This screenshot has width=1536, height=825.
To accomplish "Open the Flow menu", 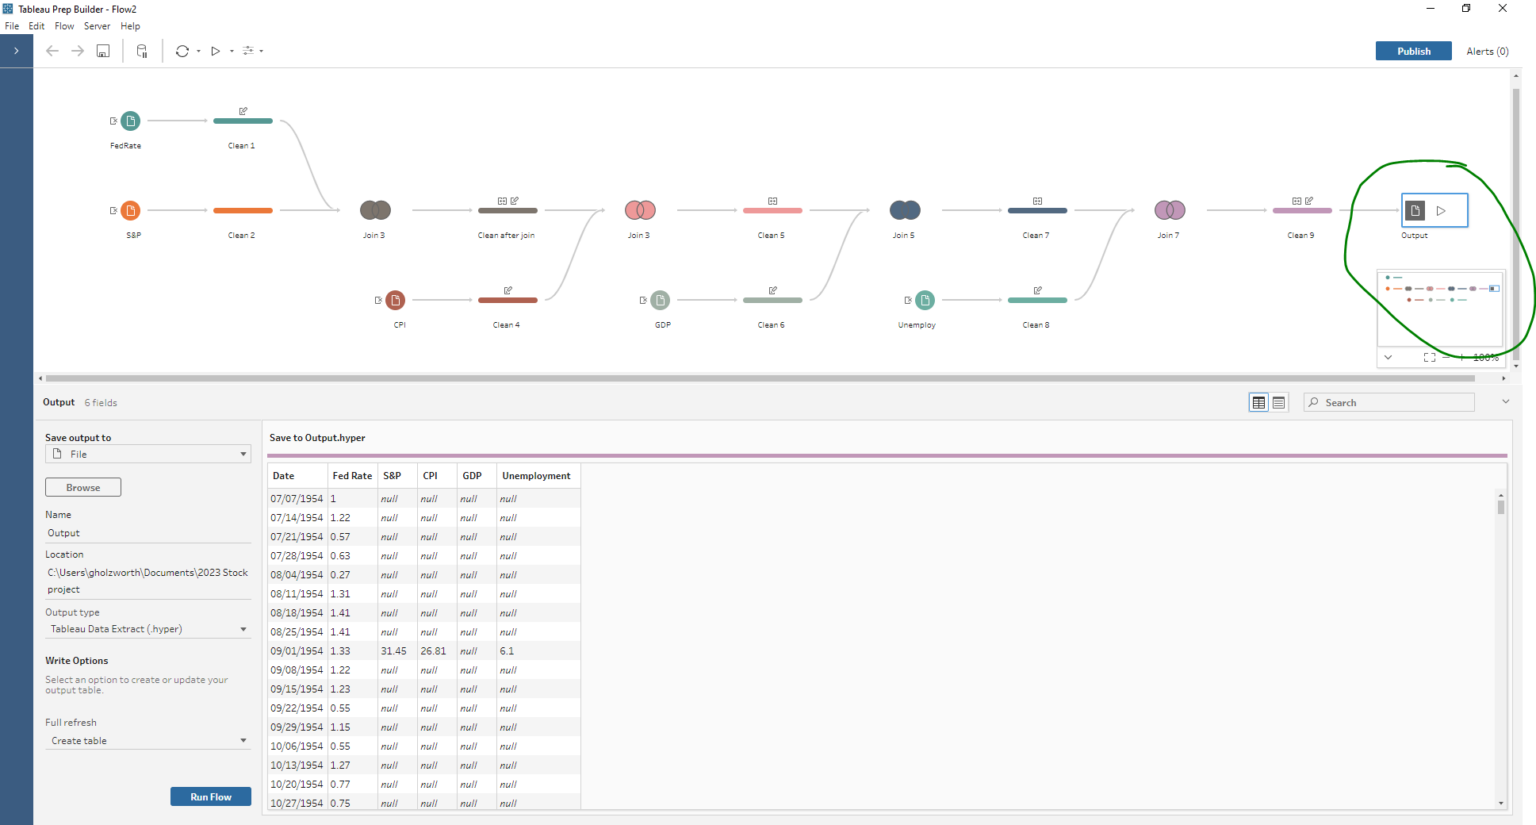I will pyautogui.click(x=63, y=26).
